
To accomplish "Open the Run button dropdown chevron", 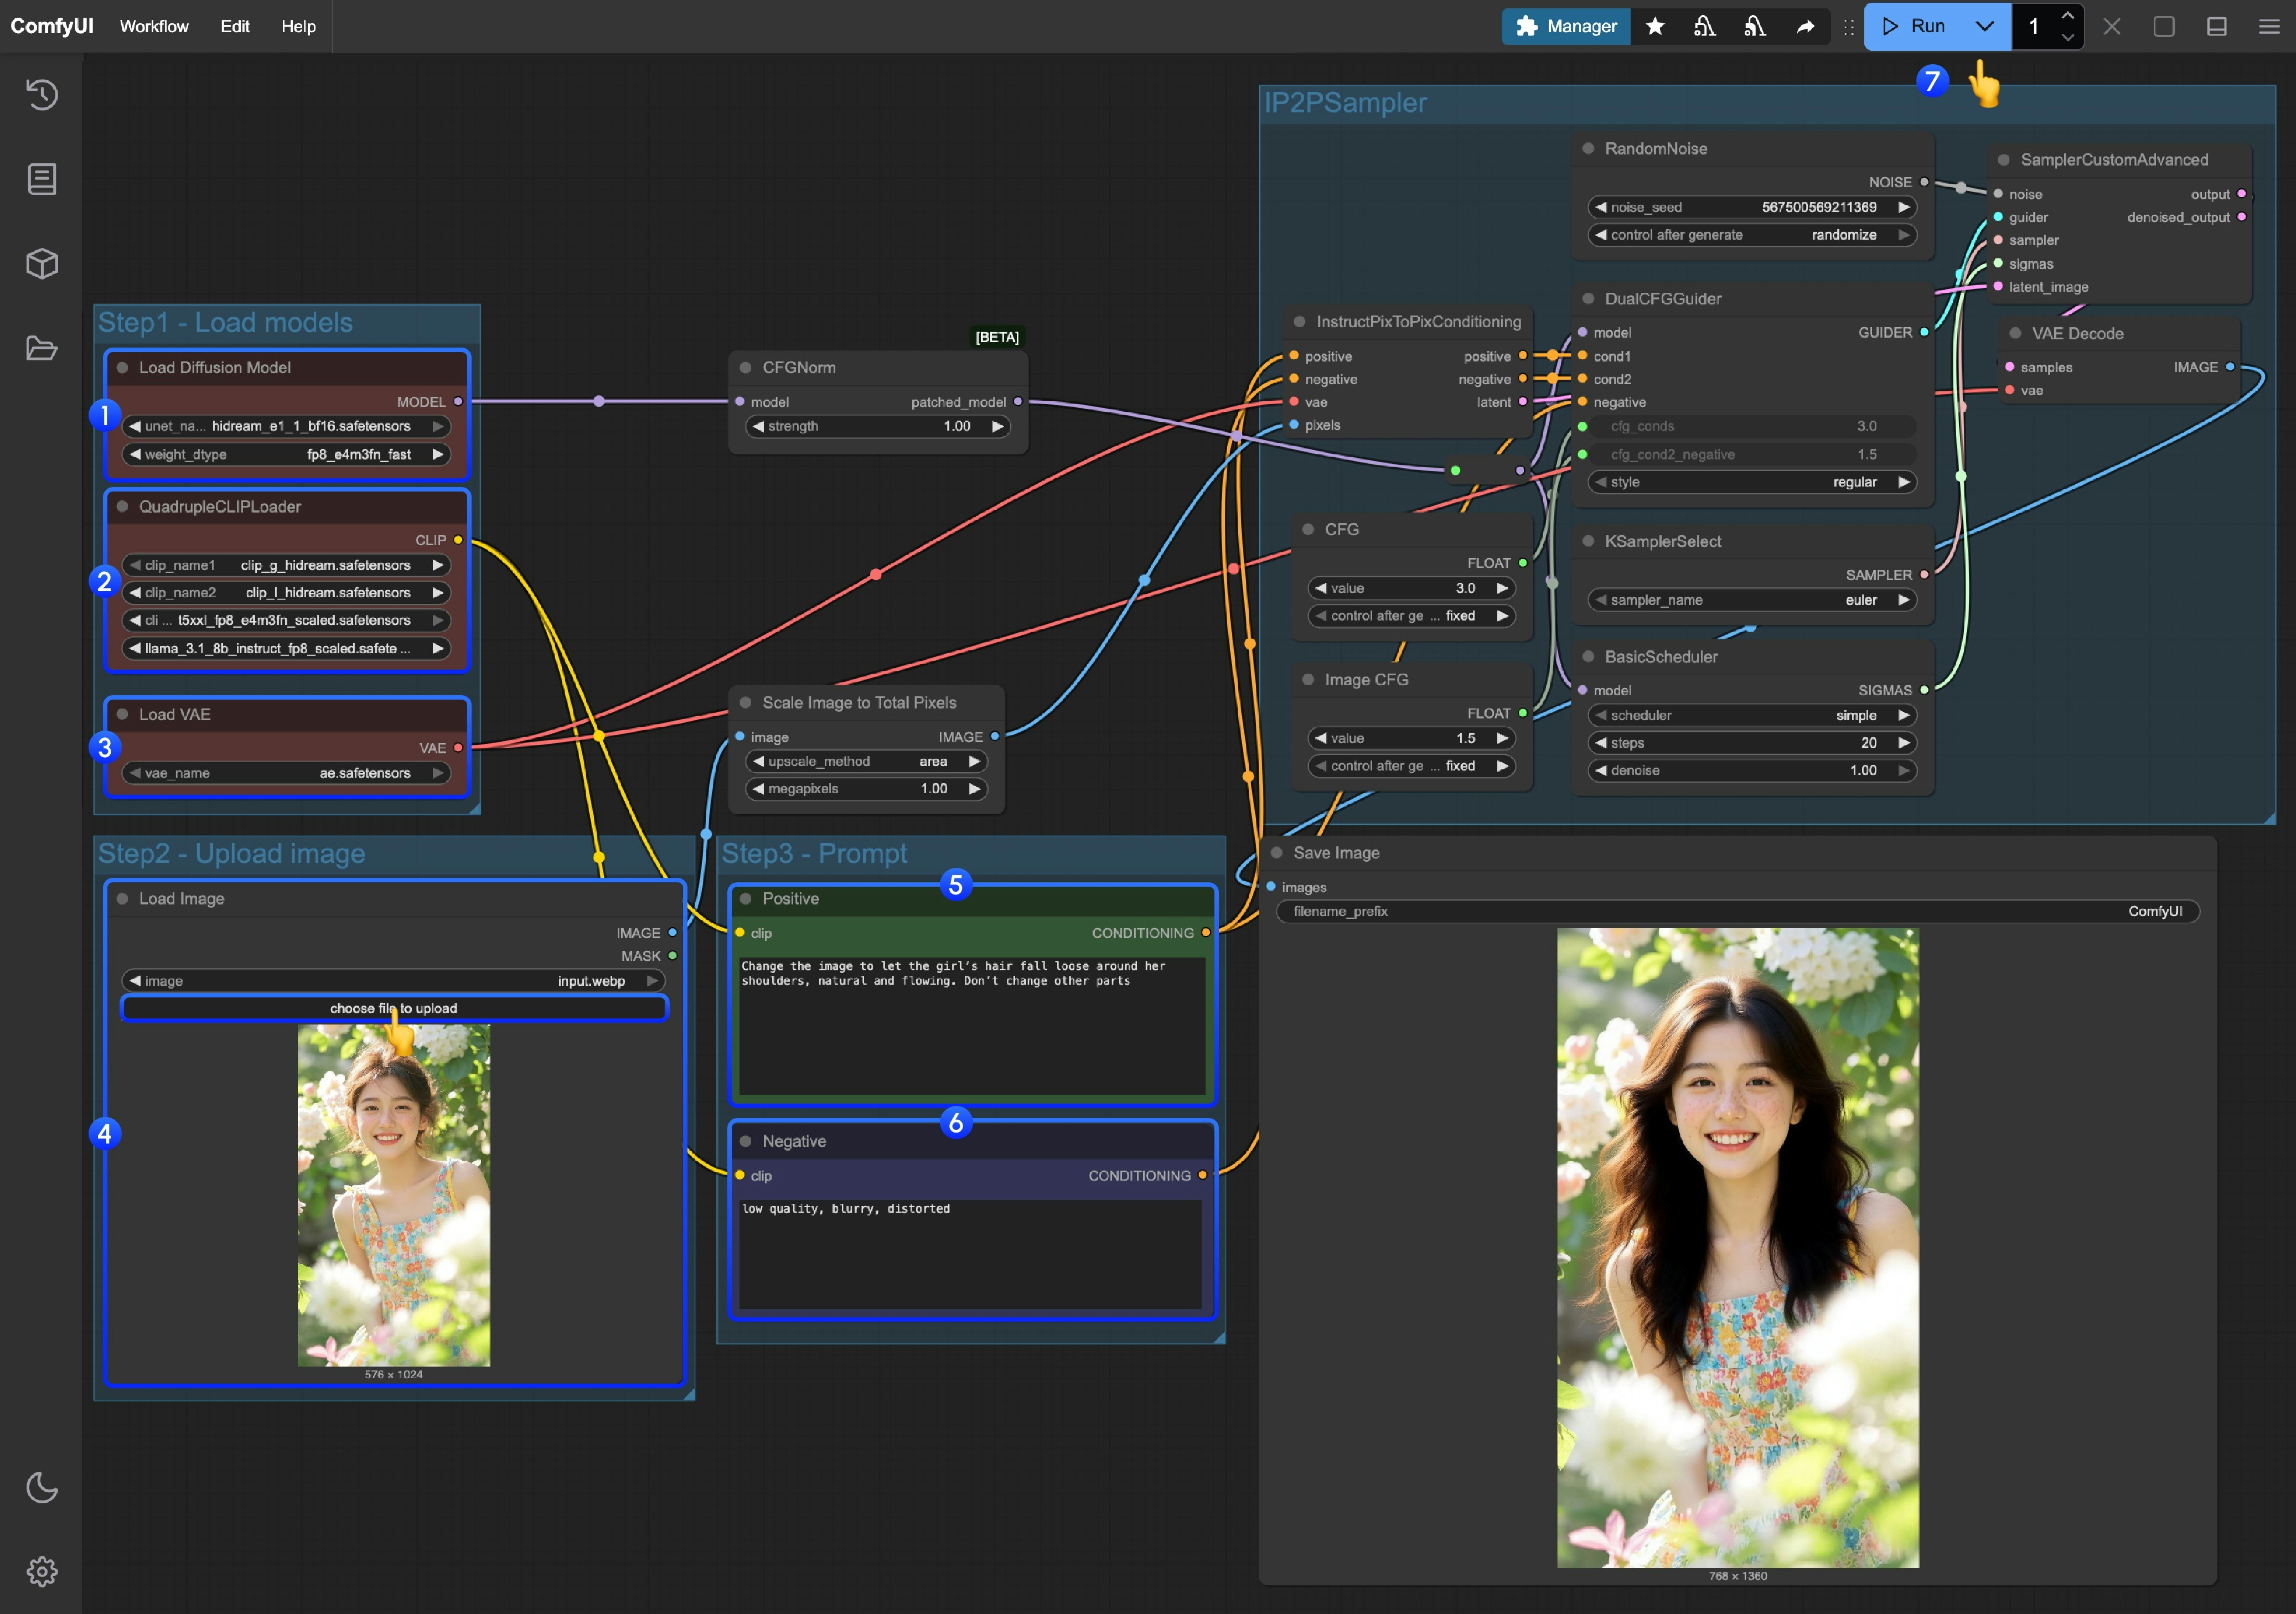I will 1986,27.
